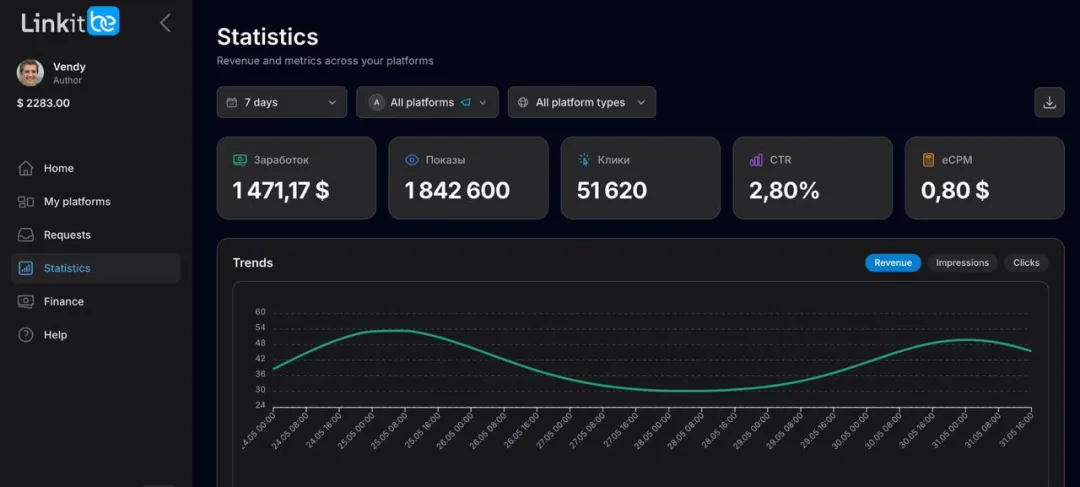Click the eCPM calculator icon
The height and width of the screenshot is (487, 1080).
[x=928, y=160]
